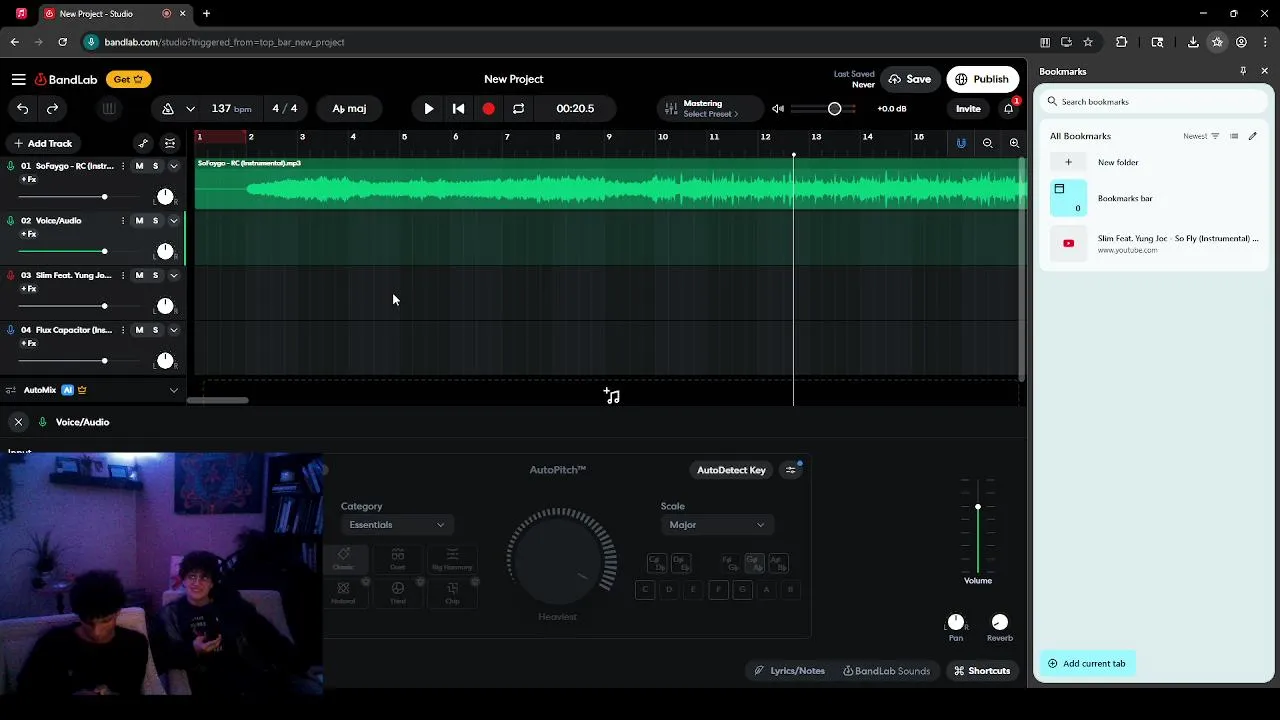The height and width of the screenshot is (720, 1280).
Task: Click the add-loop music note icon
Action: coord(612,396)
